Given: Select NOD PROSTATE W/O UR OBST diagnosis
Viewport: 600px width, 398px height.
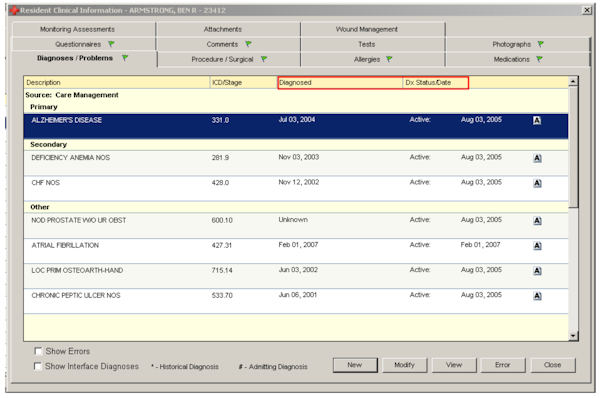Looking at the screenshot, I should [x=296, y=226].
